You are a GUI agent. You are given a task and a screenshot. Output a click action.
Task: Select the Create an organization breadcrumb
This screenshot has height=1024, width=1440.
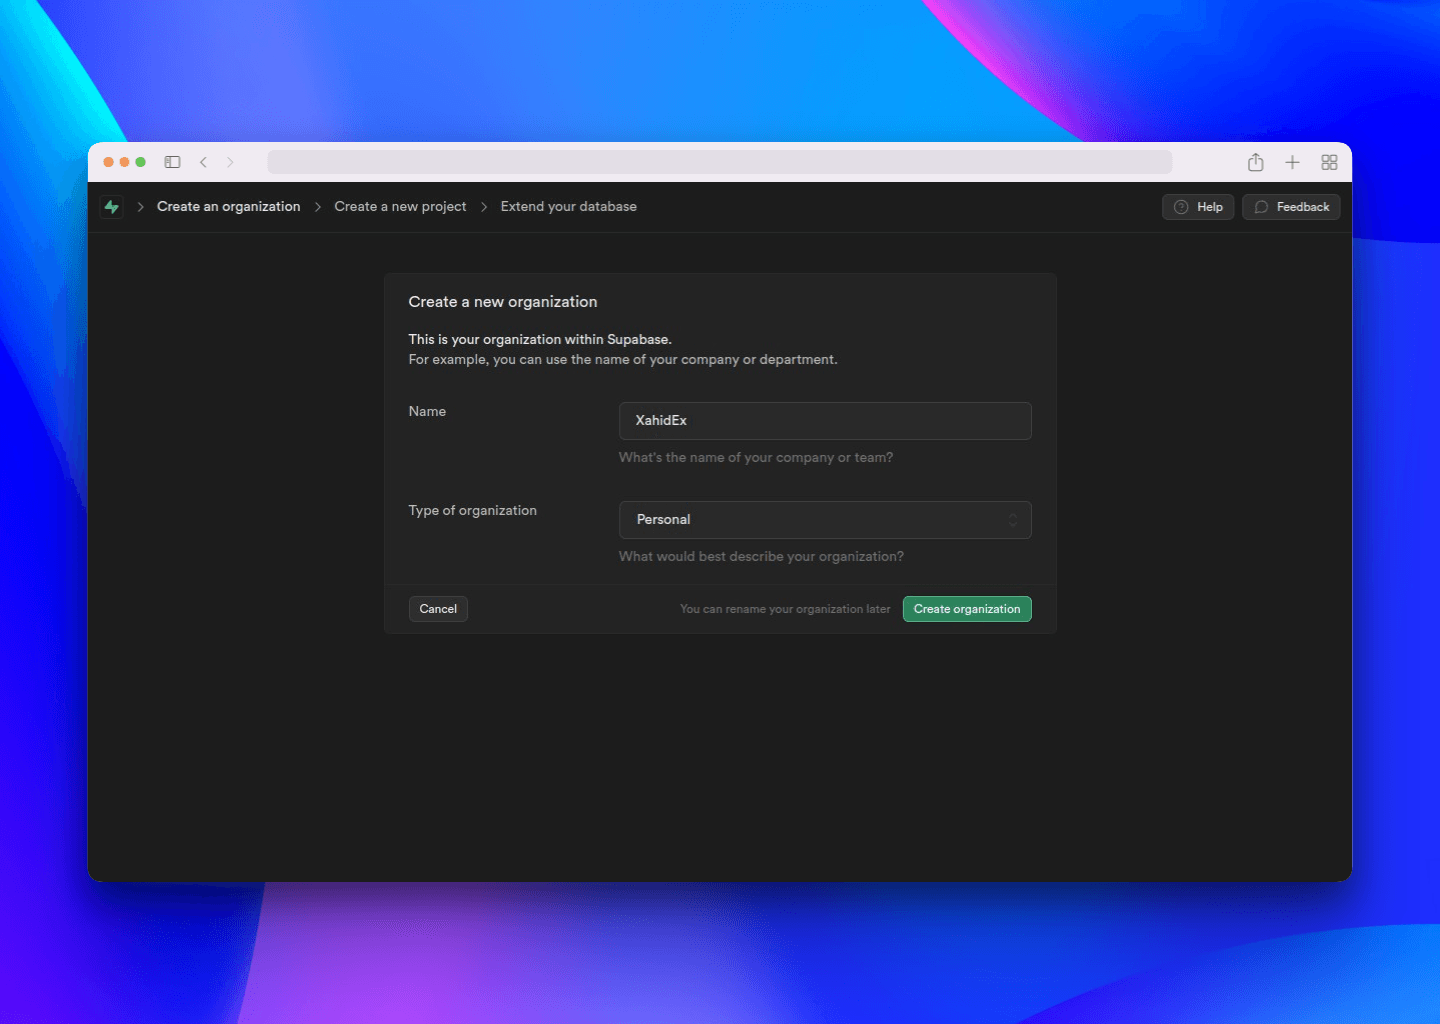[228, 207]
